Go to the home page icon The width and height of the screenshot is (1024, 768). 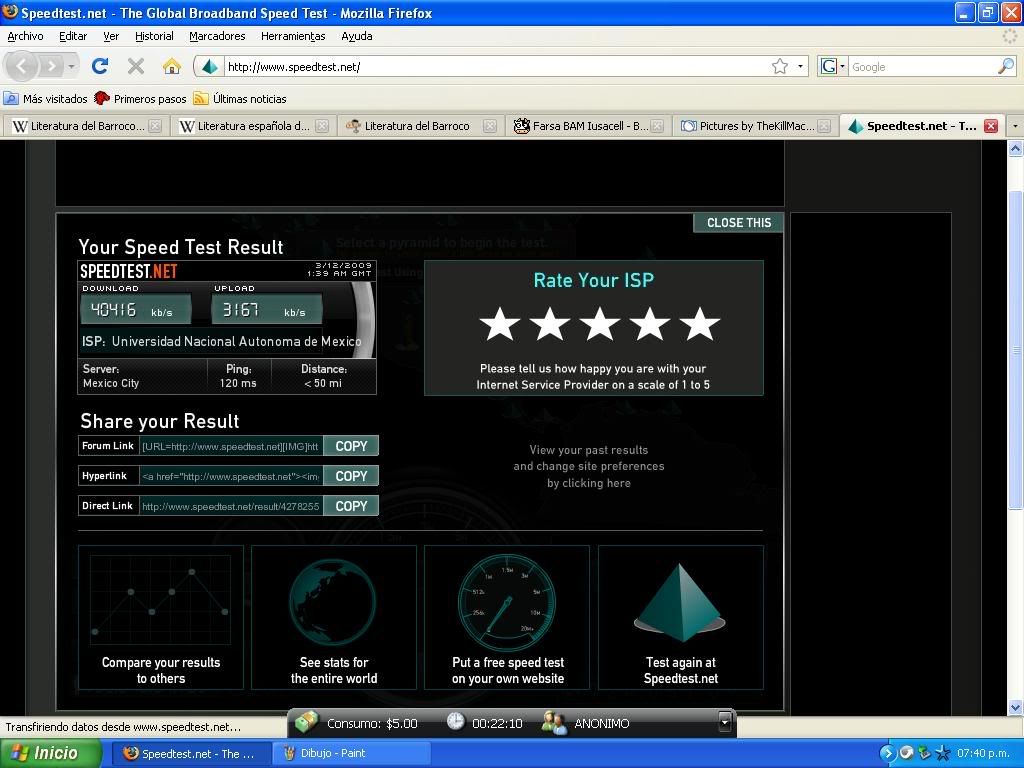tap(172, 66)
